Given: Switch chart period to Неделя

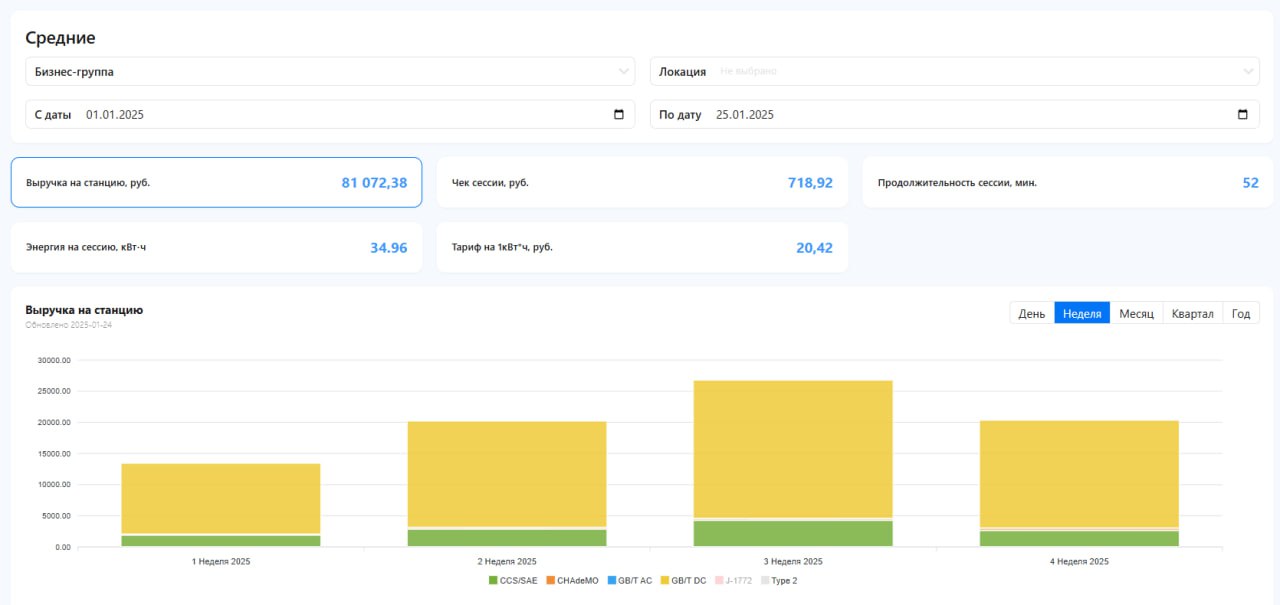Looking at the screenshot, I should pos(1082,313).
